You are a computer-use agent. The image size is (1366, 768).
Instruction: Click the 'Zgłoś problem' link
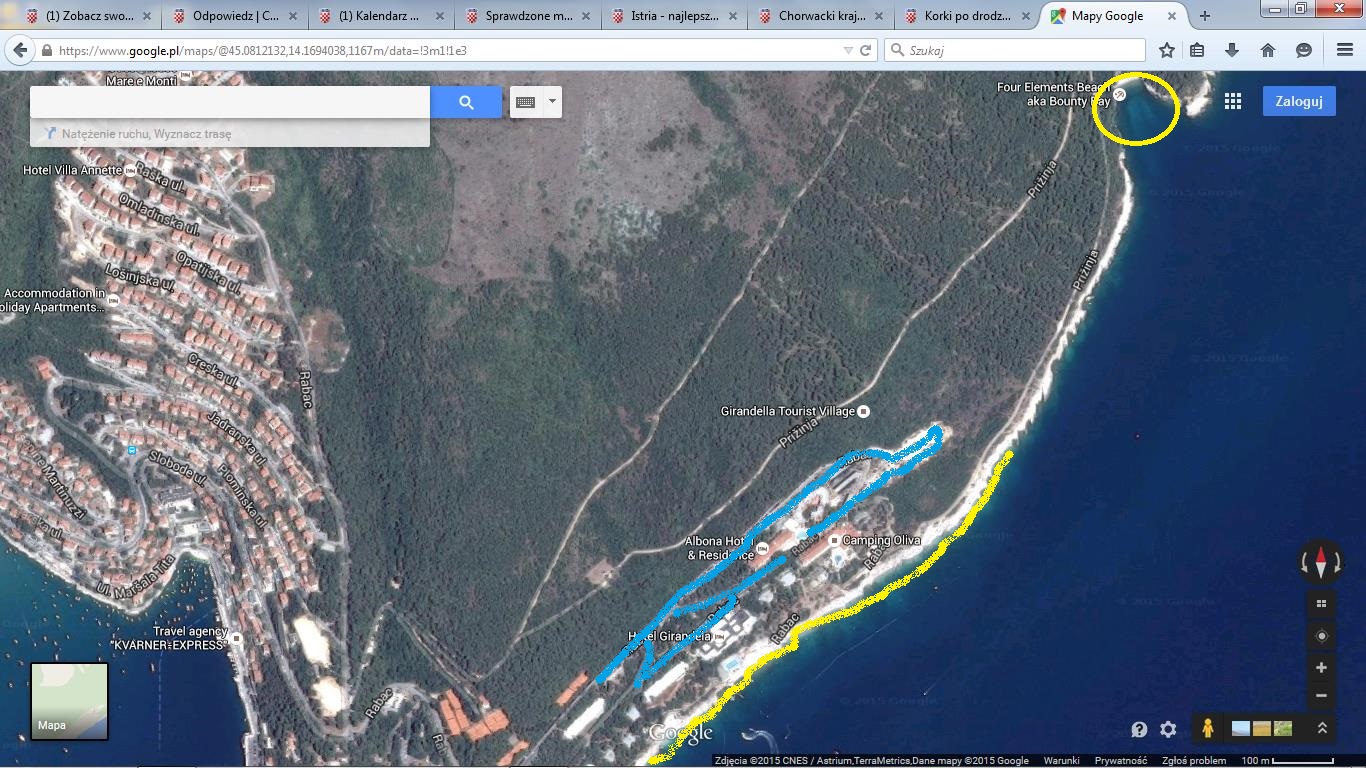click(x=1194, y=761)
